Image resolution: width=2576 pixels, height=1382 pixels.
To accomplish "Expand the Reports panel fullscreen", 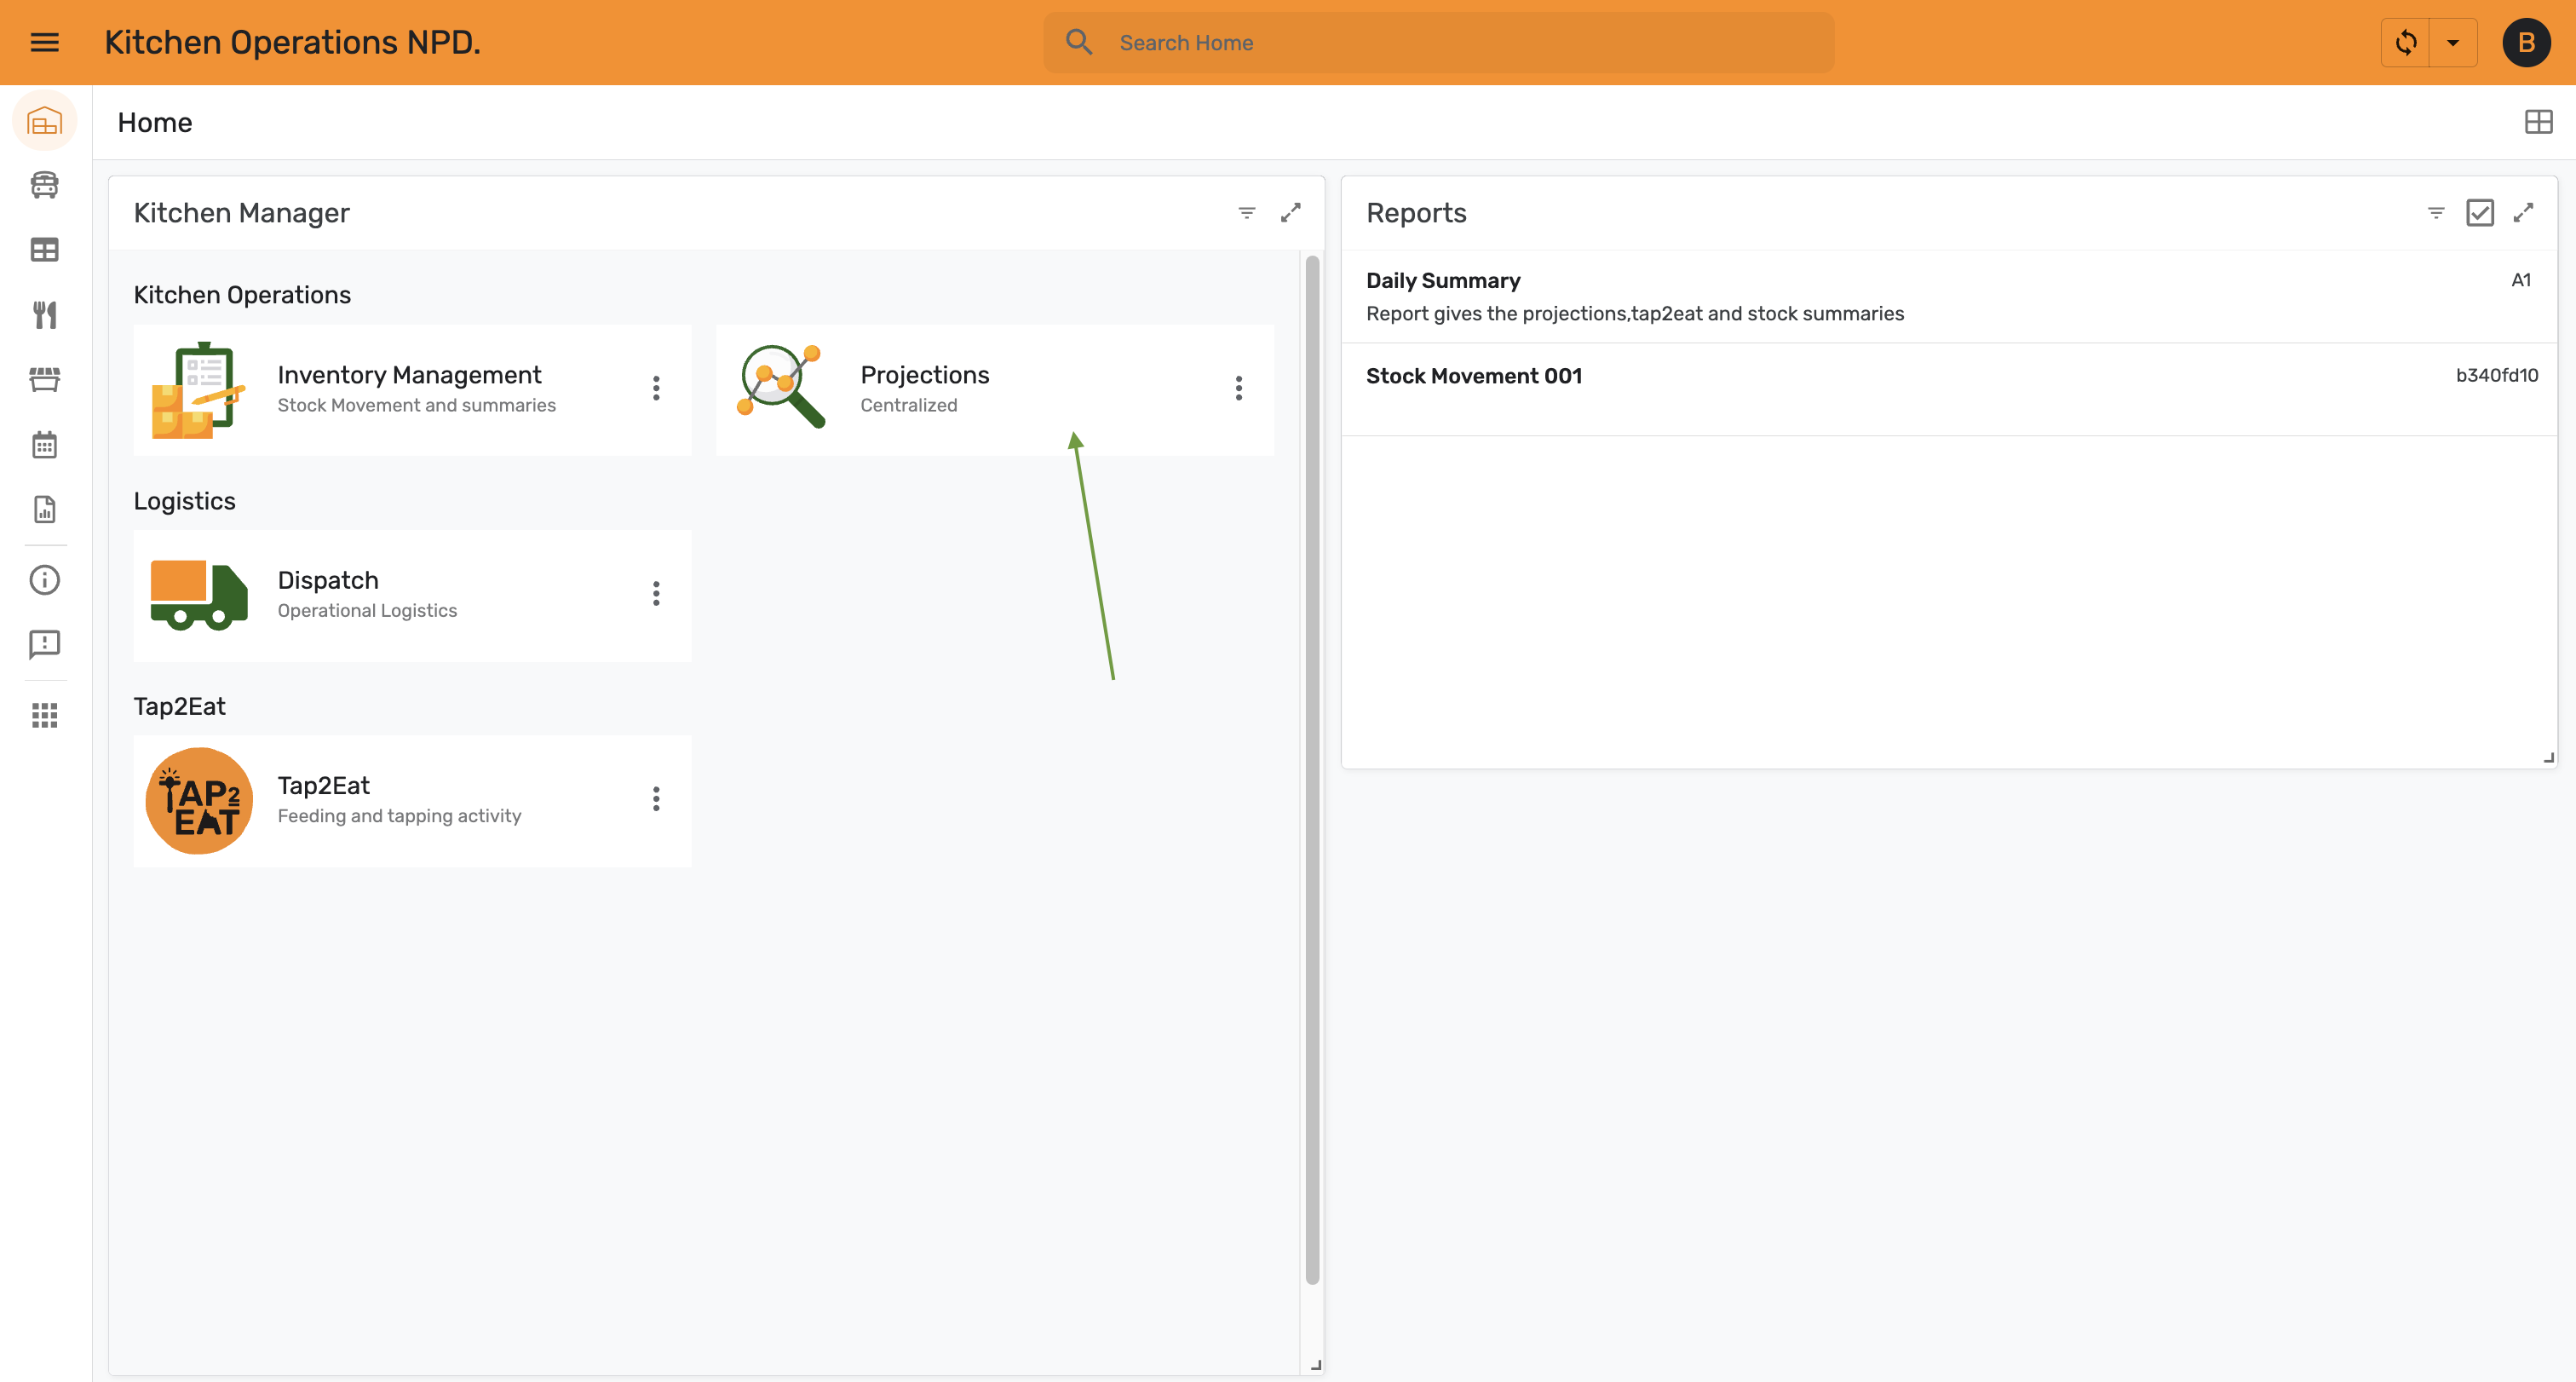I will [2523, 213].
